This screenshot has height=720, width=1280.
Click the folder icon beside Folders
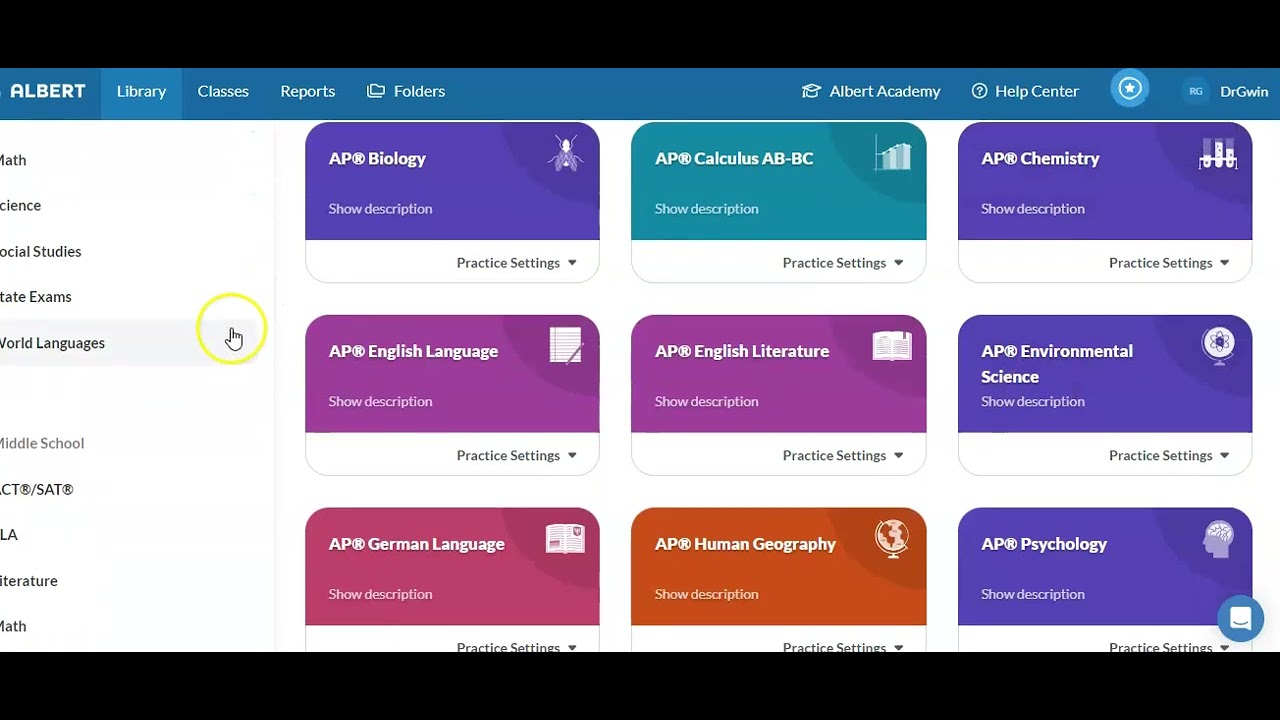point(376,91)
